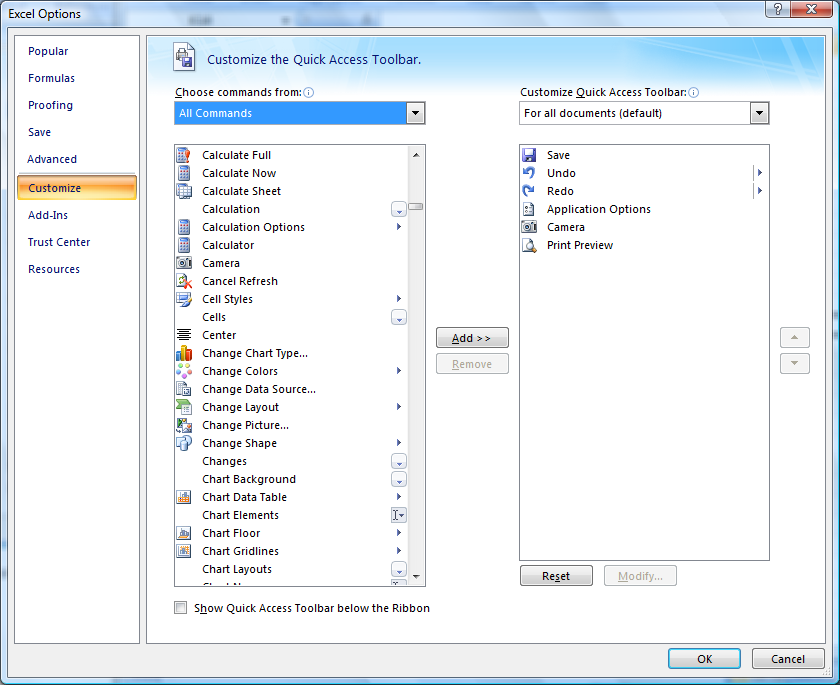Expand the Cells group arrow
The width and height of the screenshot is (840, 685).
pyautogui.click(x=399, y=317)
